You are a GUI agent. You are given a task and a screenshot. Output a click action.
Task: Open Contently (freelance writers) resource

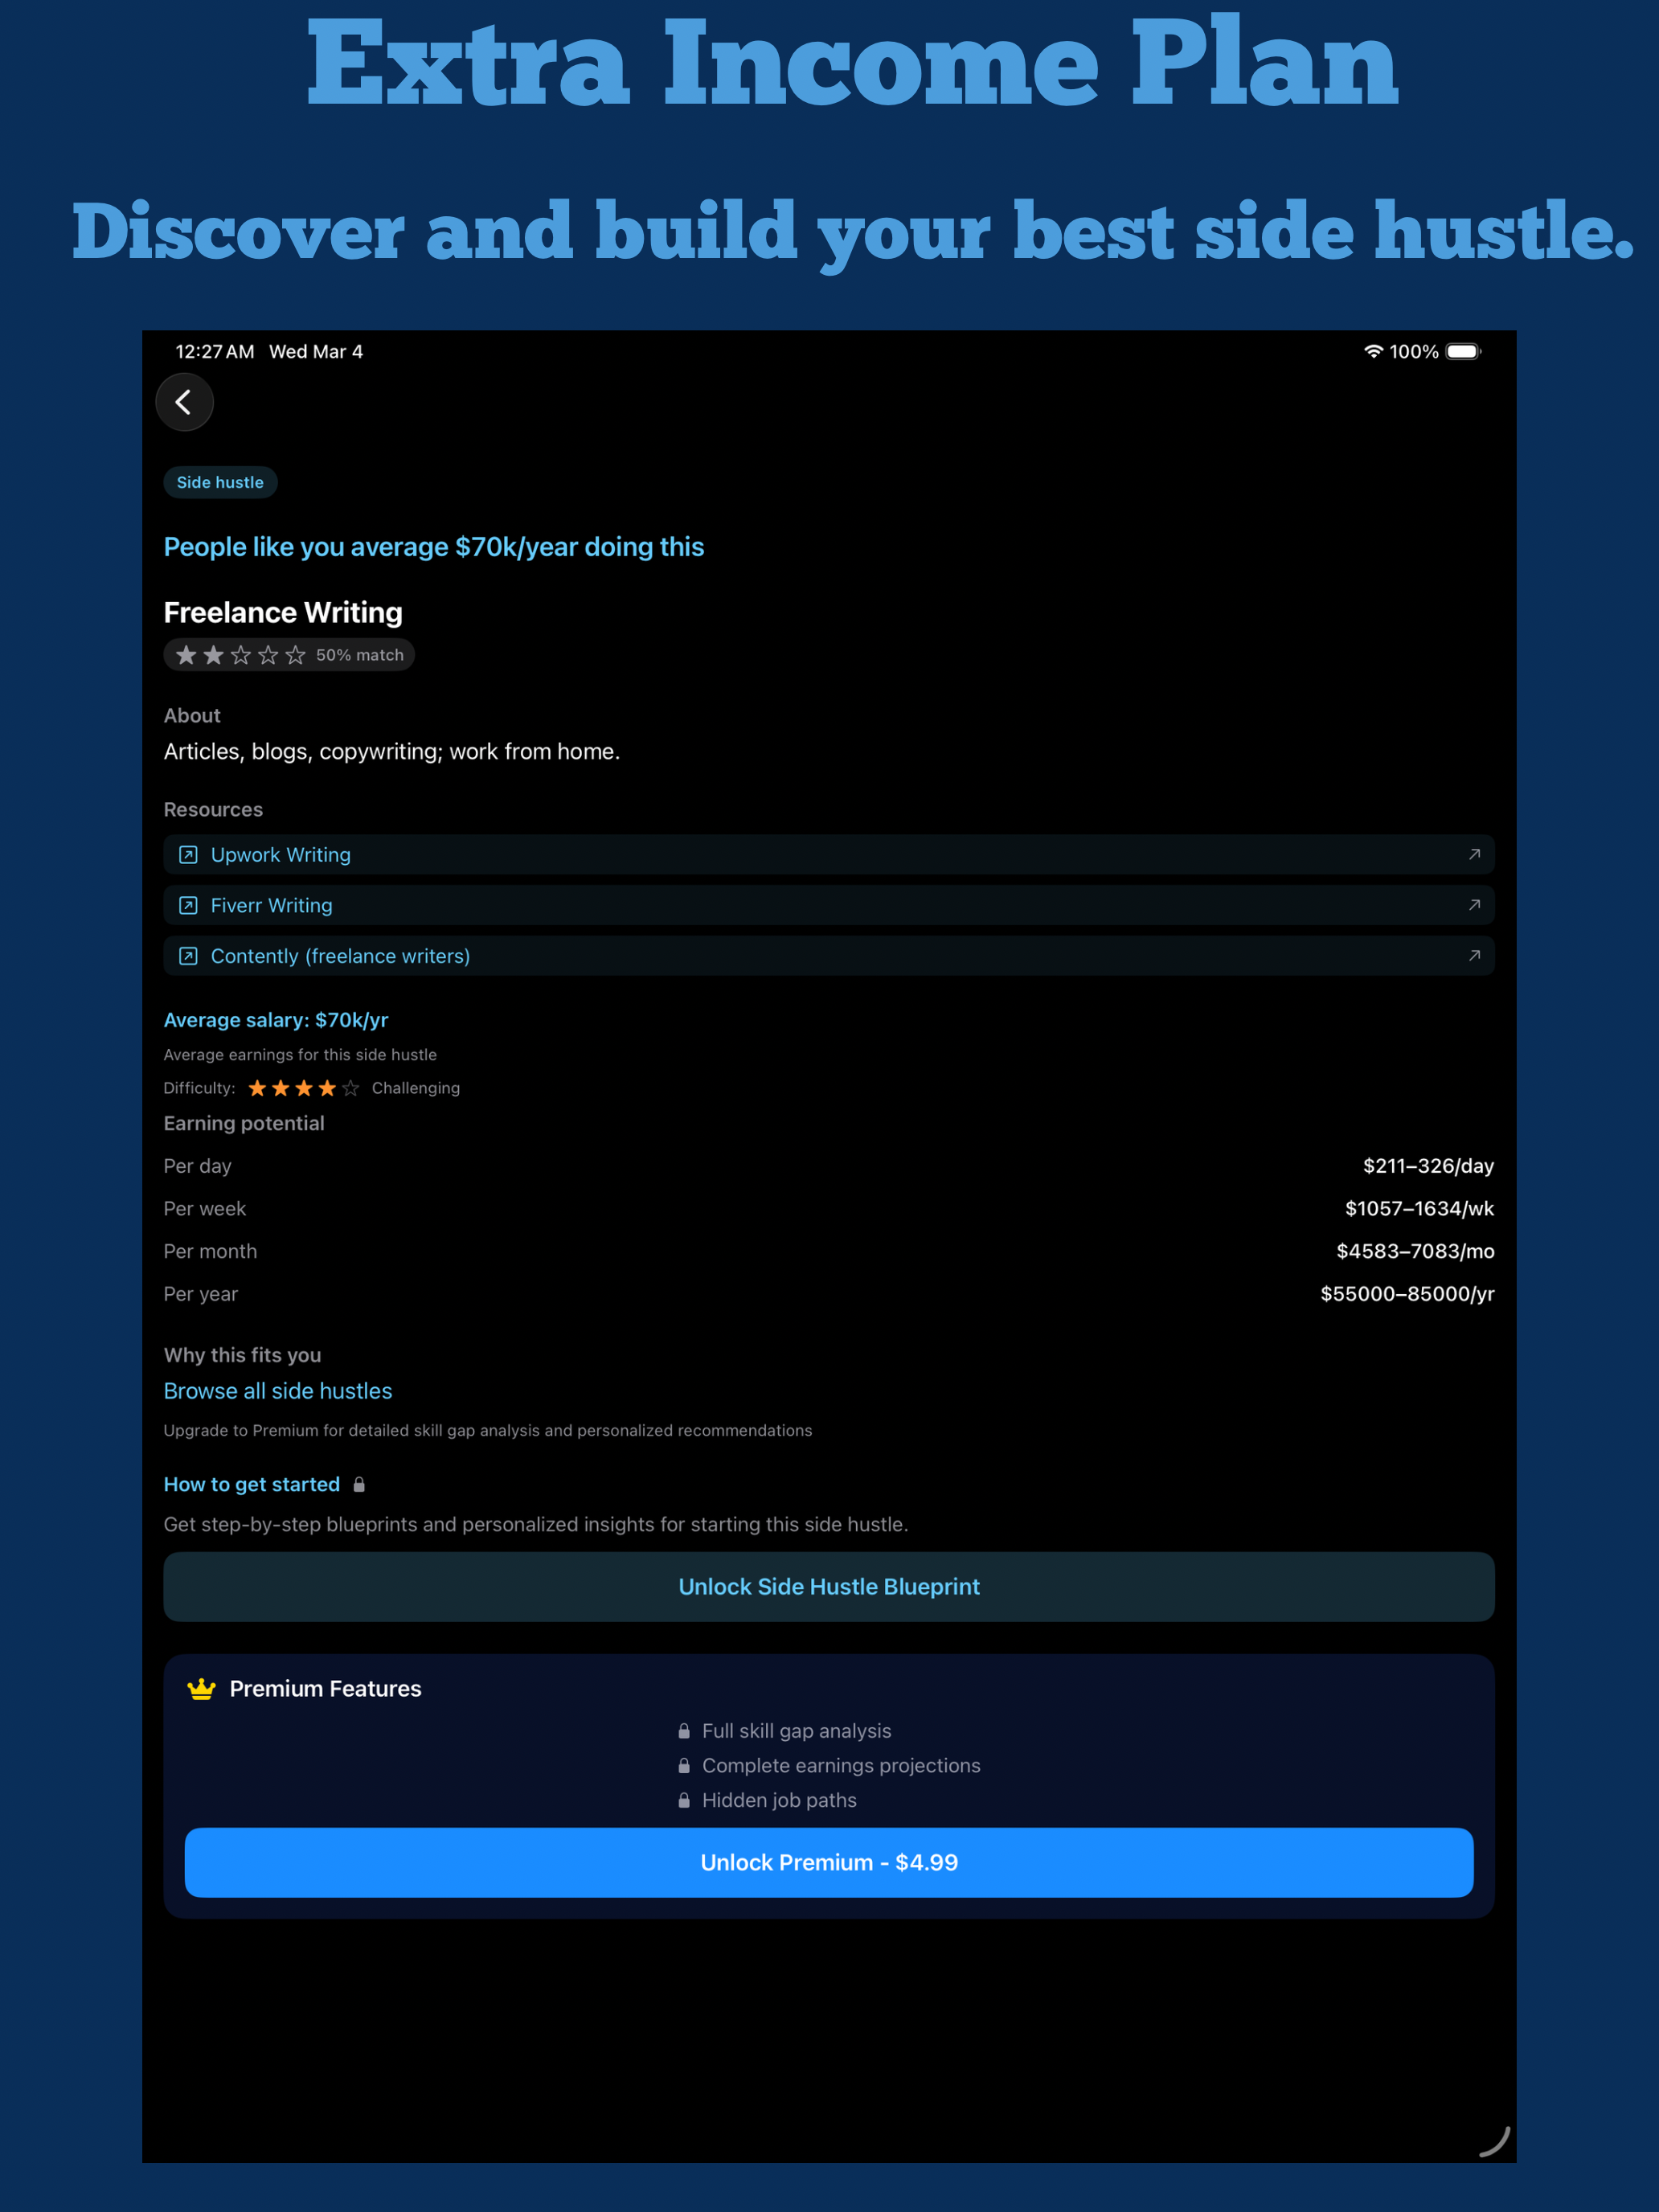829,956
